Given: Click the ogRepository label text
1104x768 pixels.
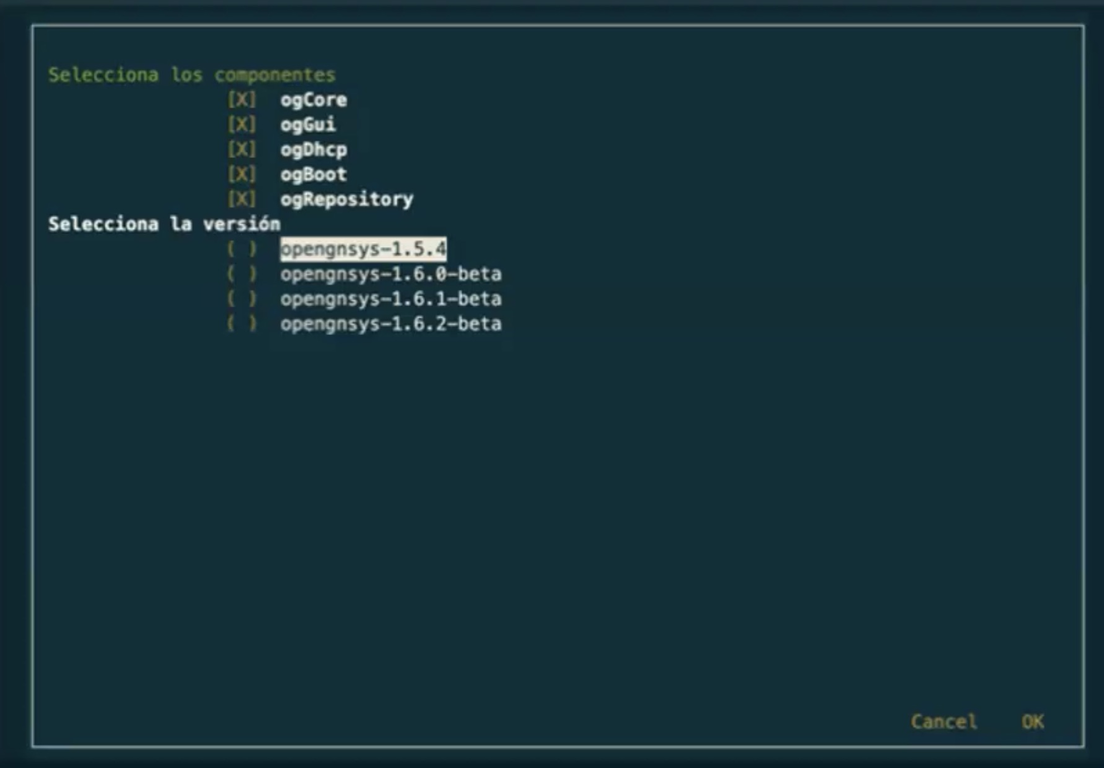Looking at the screenshot, I should [346, 199].
